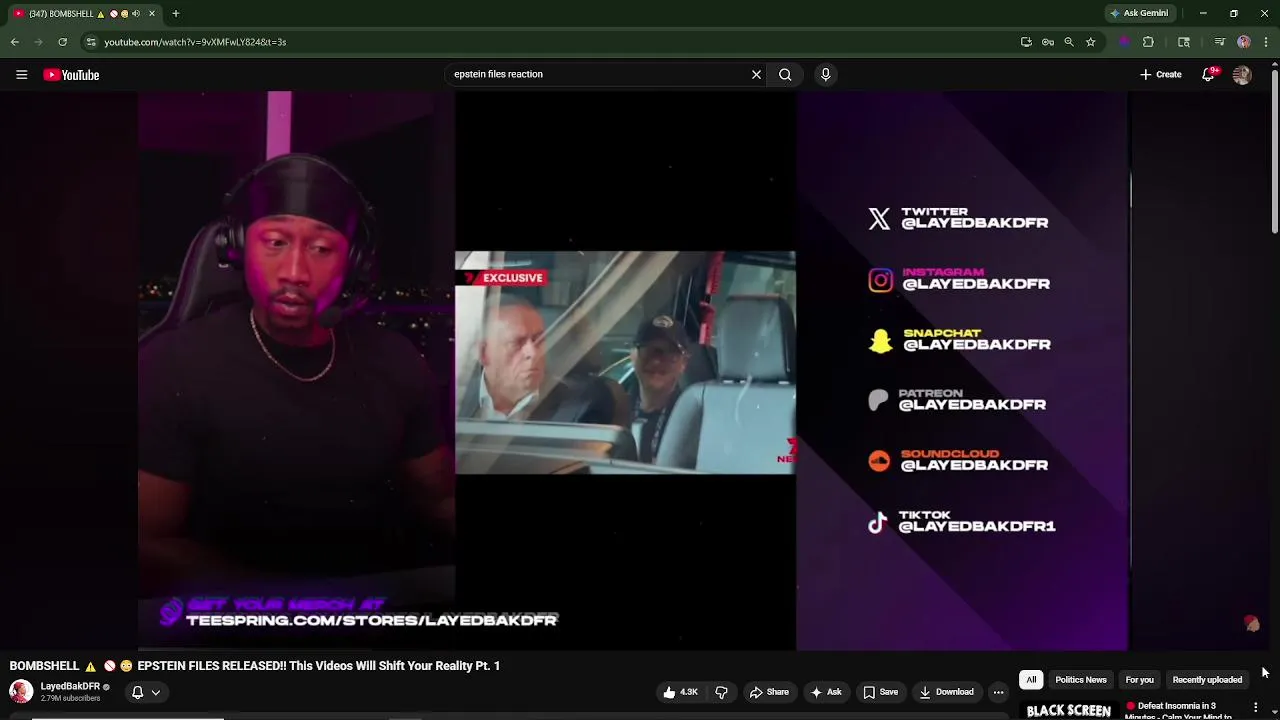The image size is (1280, 720).
Task: Open the purple circle extension
Action: (1125, 42)
